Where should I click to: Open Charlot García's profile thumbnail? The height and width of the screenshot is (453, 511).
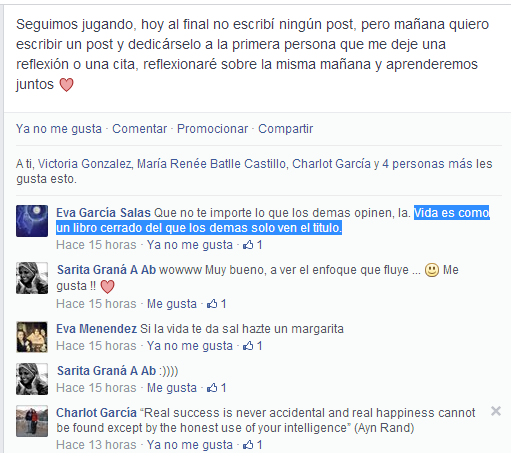(x=32, y=421)
